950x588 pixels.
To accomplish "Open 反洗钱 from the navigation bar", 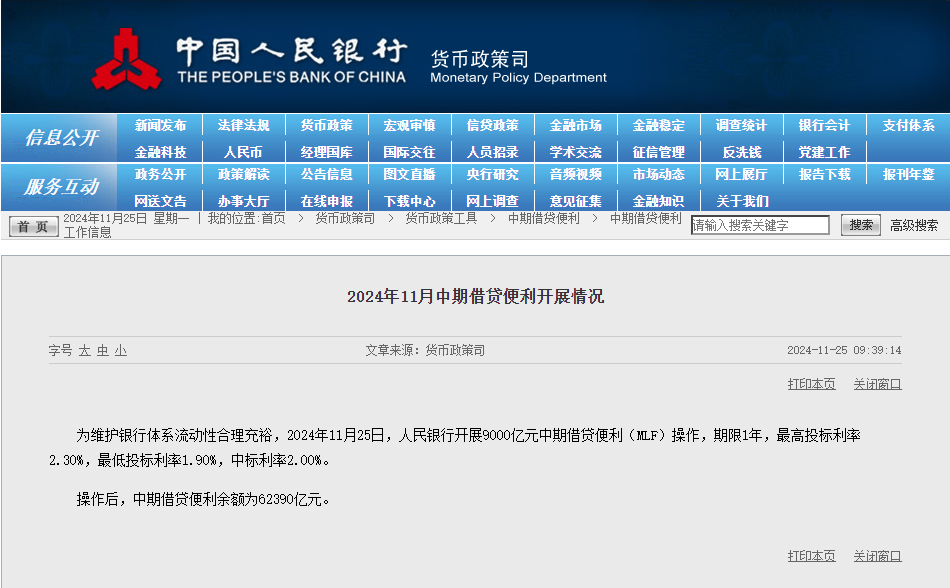I will coord(741,152).
